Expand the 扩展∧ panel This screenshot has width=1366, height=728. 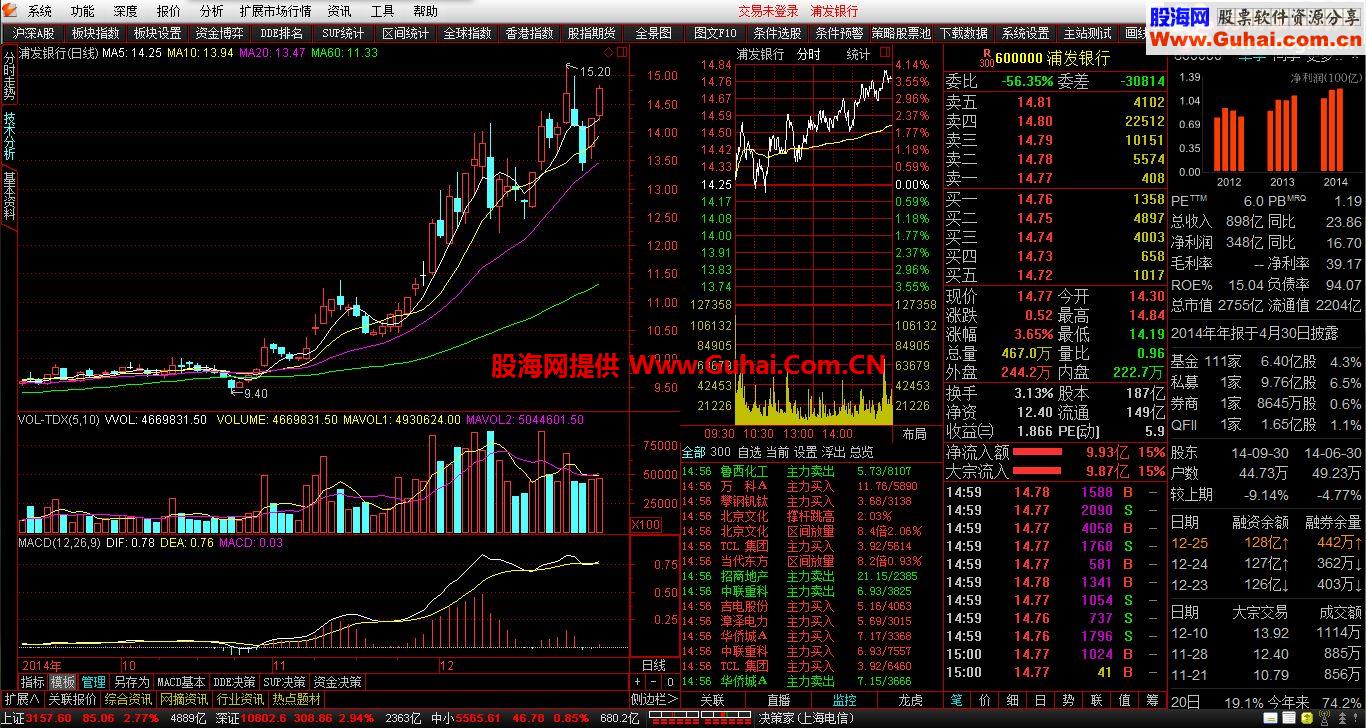(x=21, y=699)
